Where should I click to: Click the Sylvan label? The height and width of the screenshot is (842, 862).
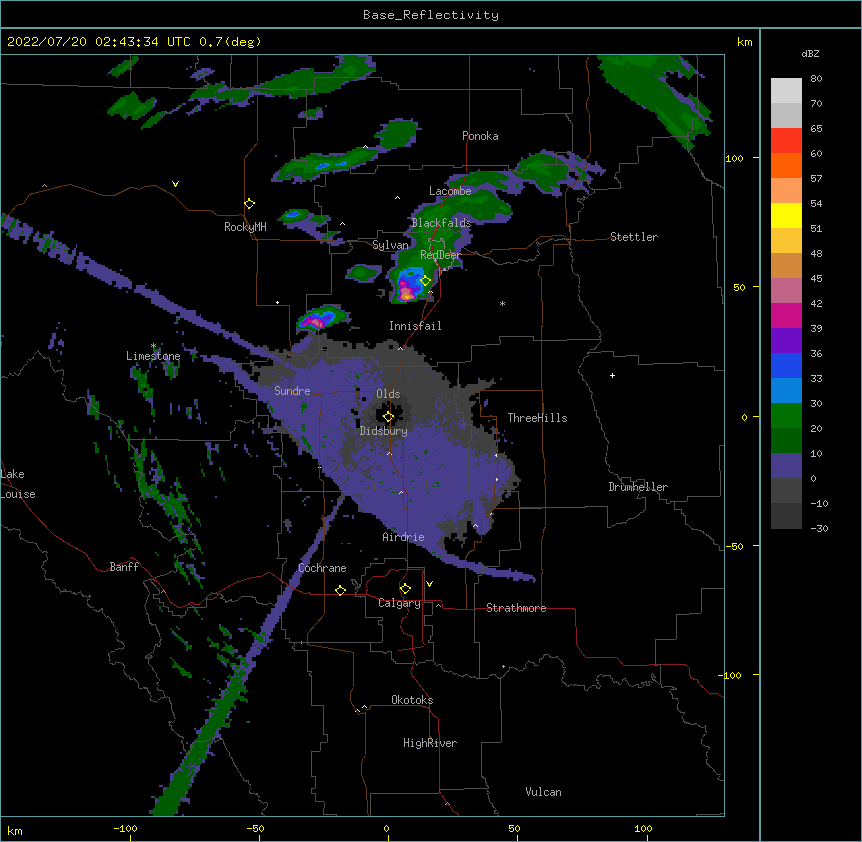(390, 245)
